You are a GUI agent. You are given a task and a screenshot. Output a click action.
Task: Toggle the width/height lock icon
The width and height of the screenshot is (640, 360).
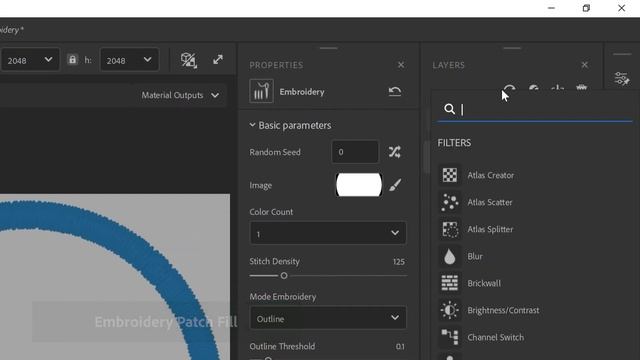click(72, 60)
